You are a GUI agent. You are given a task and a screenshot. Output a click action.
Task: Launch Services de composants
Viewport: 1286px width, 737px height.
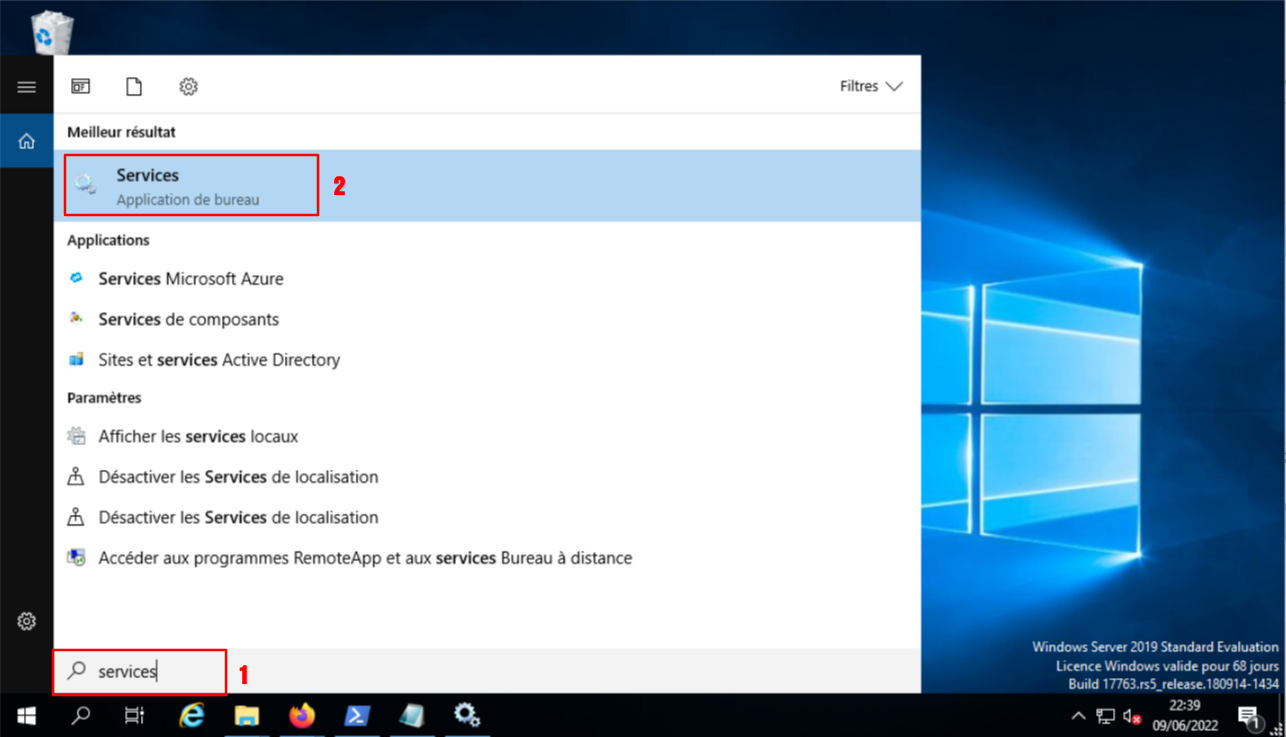click(188, 320)
